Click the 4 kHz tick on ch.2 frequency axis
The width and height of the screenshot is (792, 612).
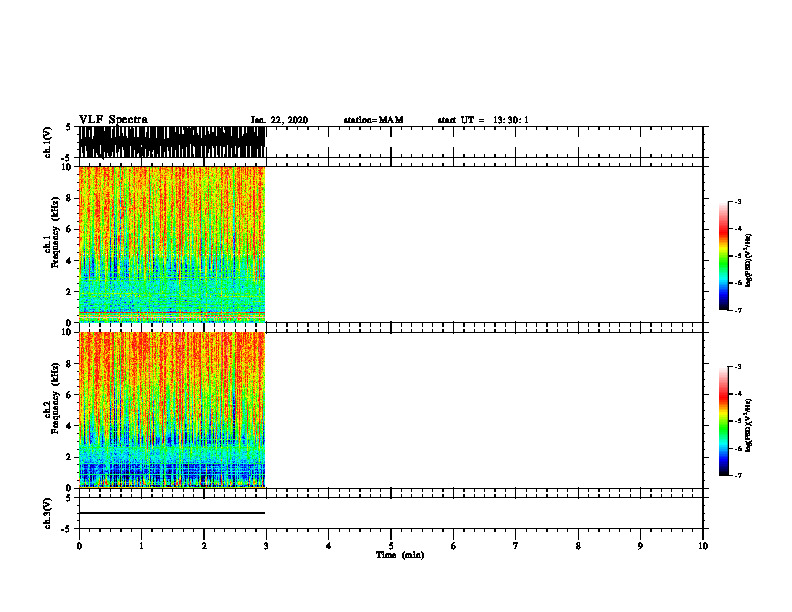tap(70, 426)
